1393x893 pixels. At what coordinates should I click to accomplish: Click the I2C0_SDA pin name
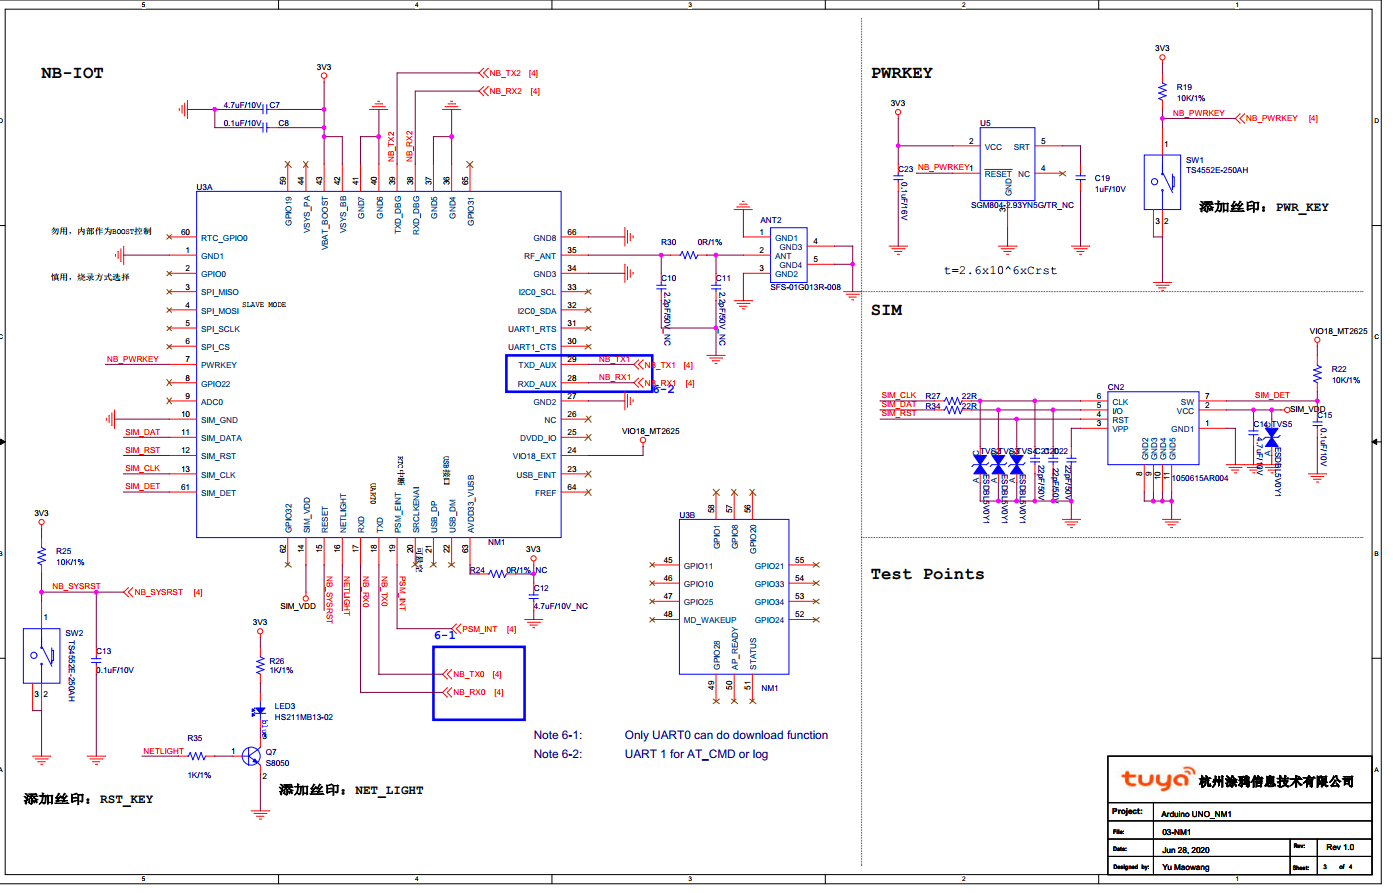pyautogui.click(x=537, y=311)
